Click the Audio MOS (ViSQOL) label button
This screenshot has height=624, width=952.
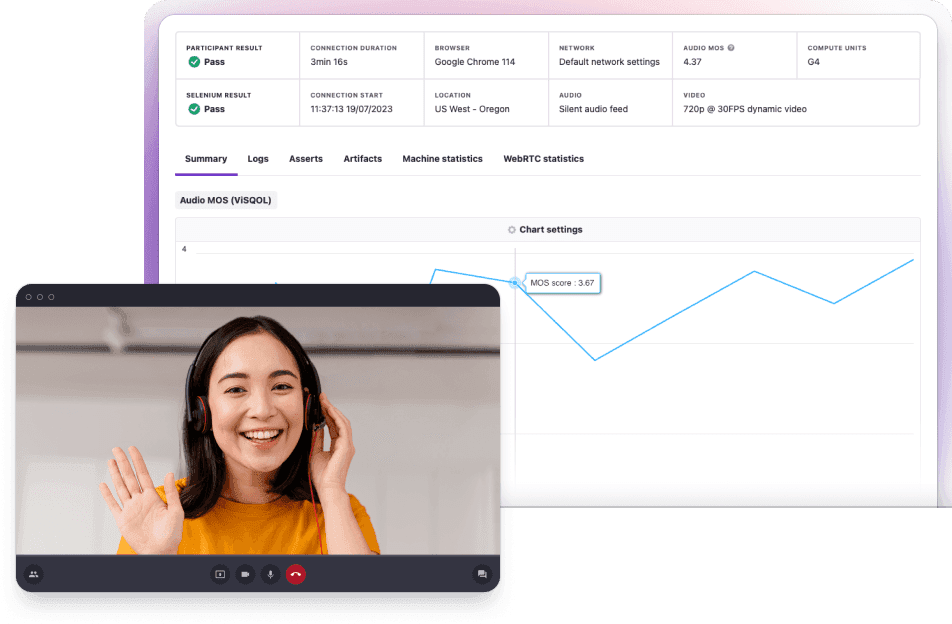tap(225, 200)
